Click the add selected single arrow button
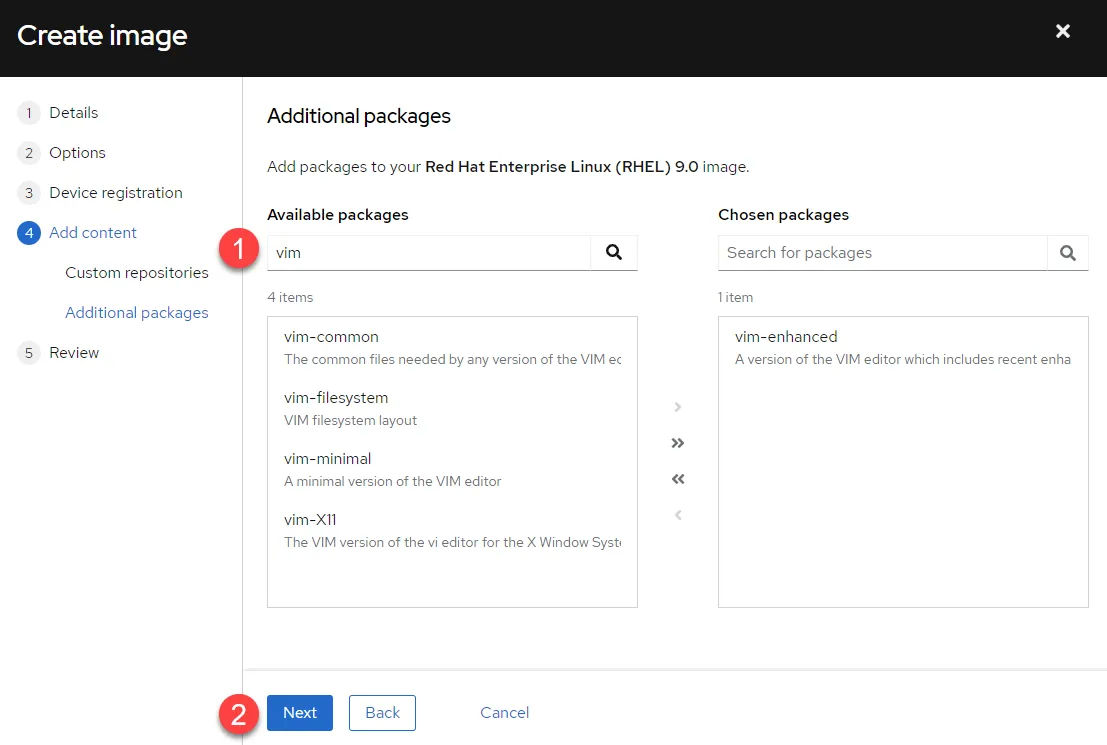 [678, 407]
